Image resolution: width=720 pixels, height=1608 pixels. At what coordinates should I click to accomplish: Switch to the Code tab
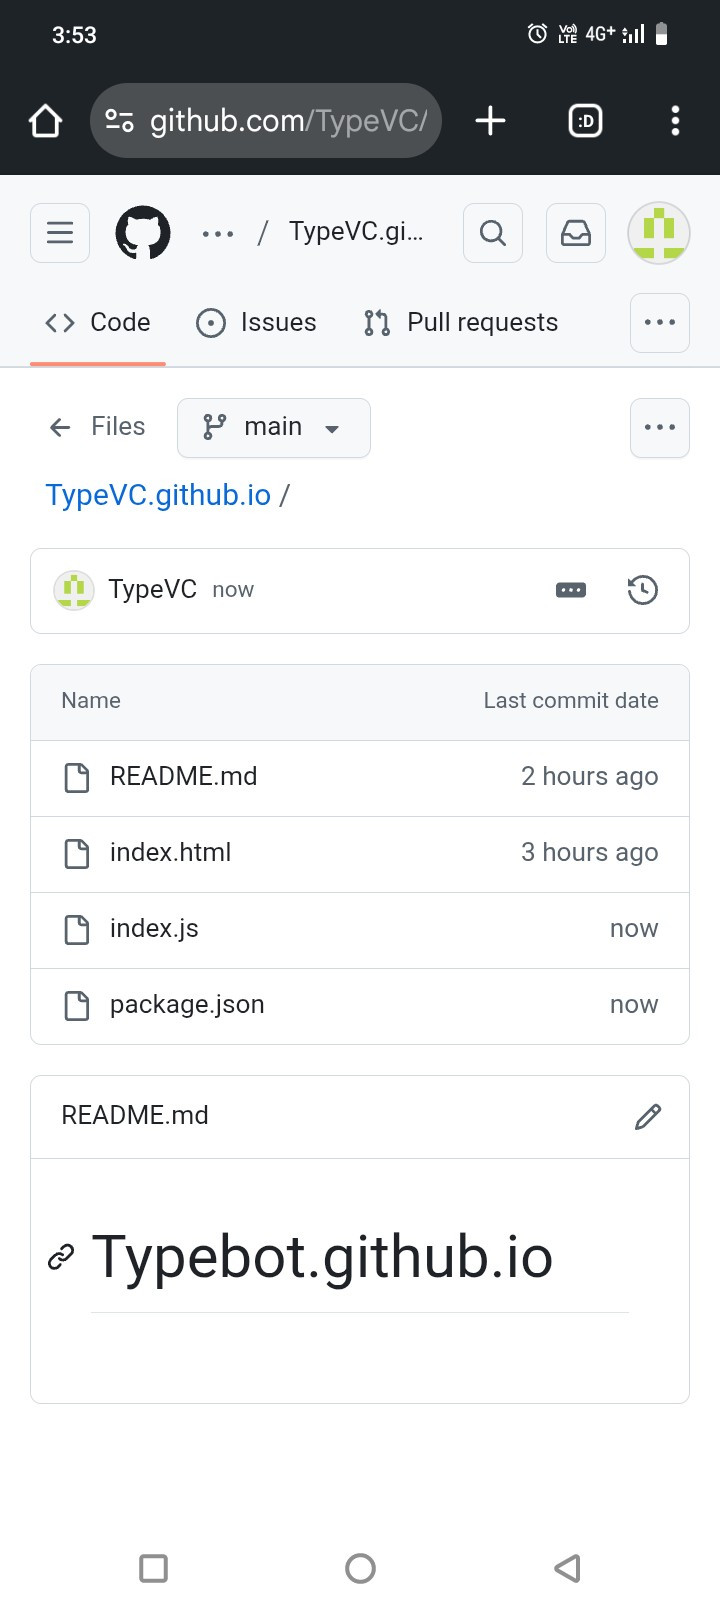point(98,322)
